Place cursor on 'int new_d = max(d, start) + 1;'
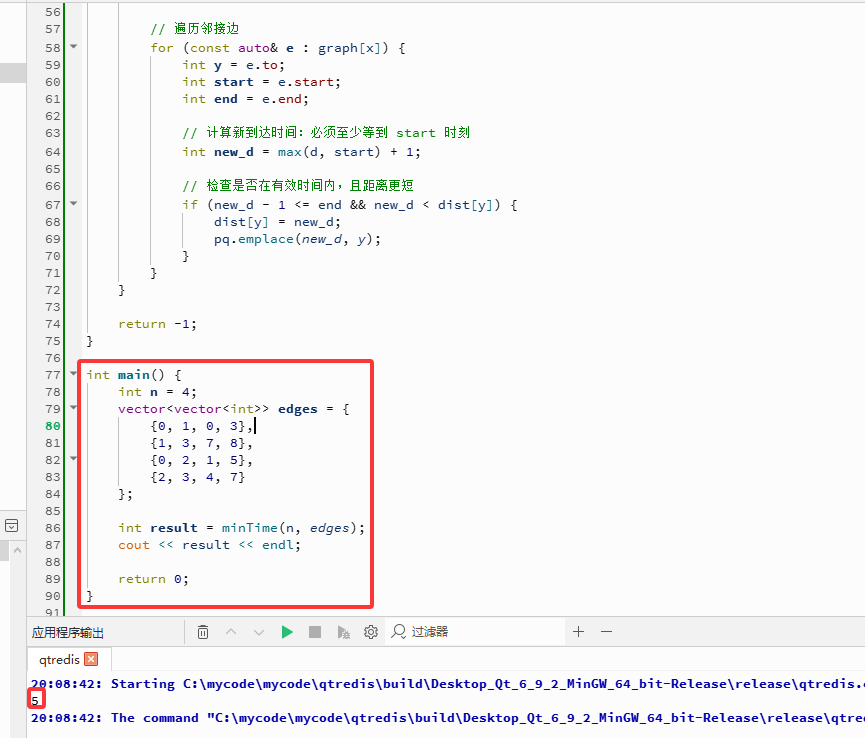The image size is (865, 738). pyautogui.click(x=301, y=152)
